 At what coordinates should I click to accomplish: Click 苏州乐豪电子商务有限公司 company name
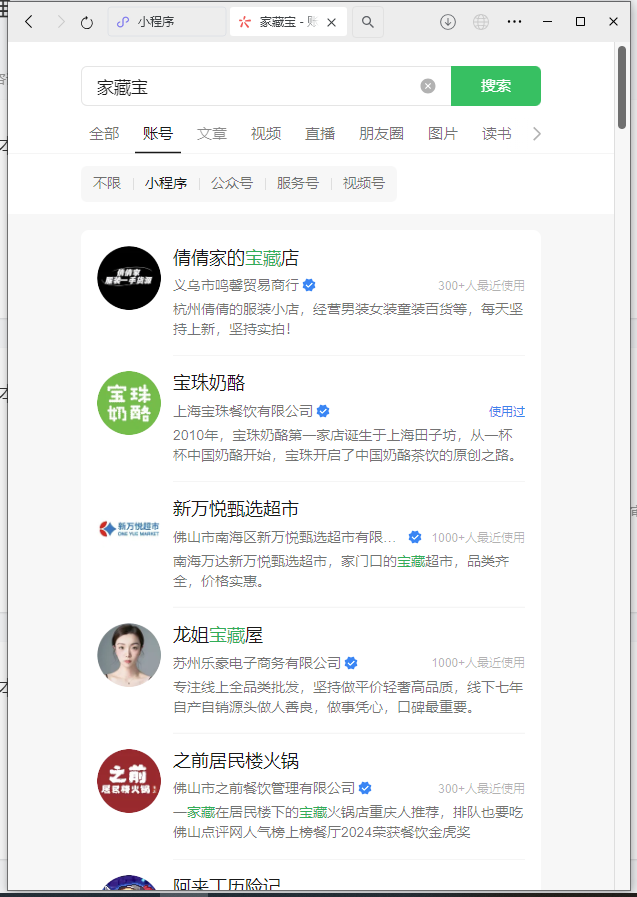pyautogui.click(x=257, y=662)
